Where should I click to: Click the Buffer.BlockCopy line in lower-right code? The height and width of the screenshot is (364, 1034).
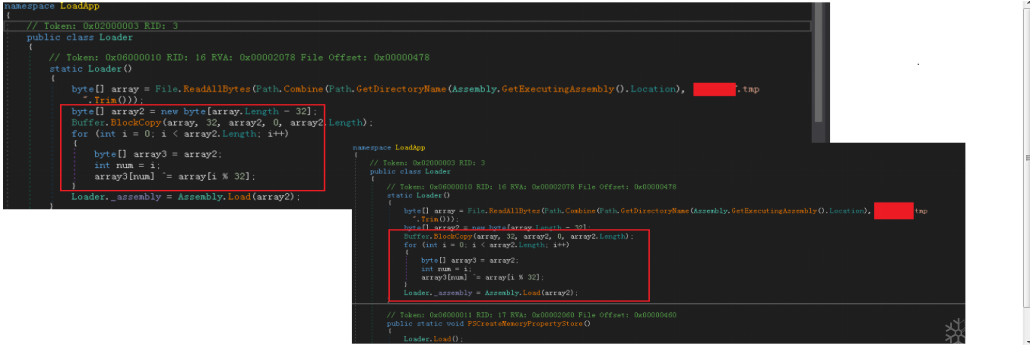click(518, 236)
